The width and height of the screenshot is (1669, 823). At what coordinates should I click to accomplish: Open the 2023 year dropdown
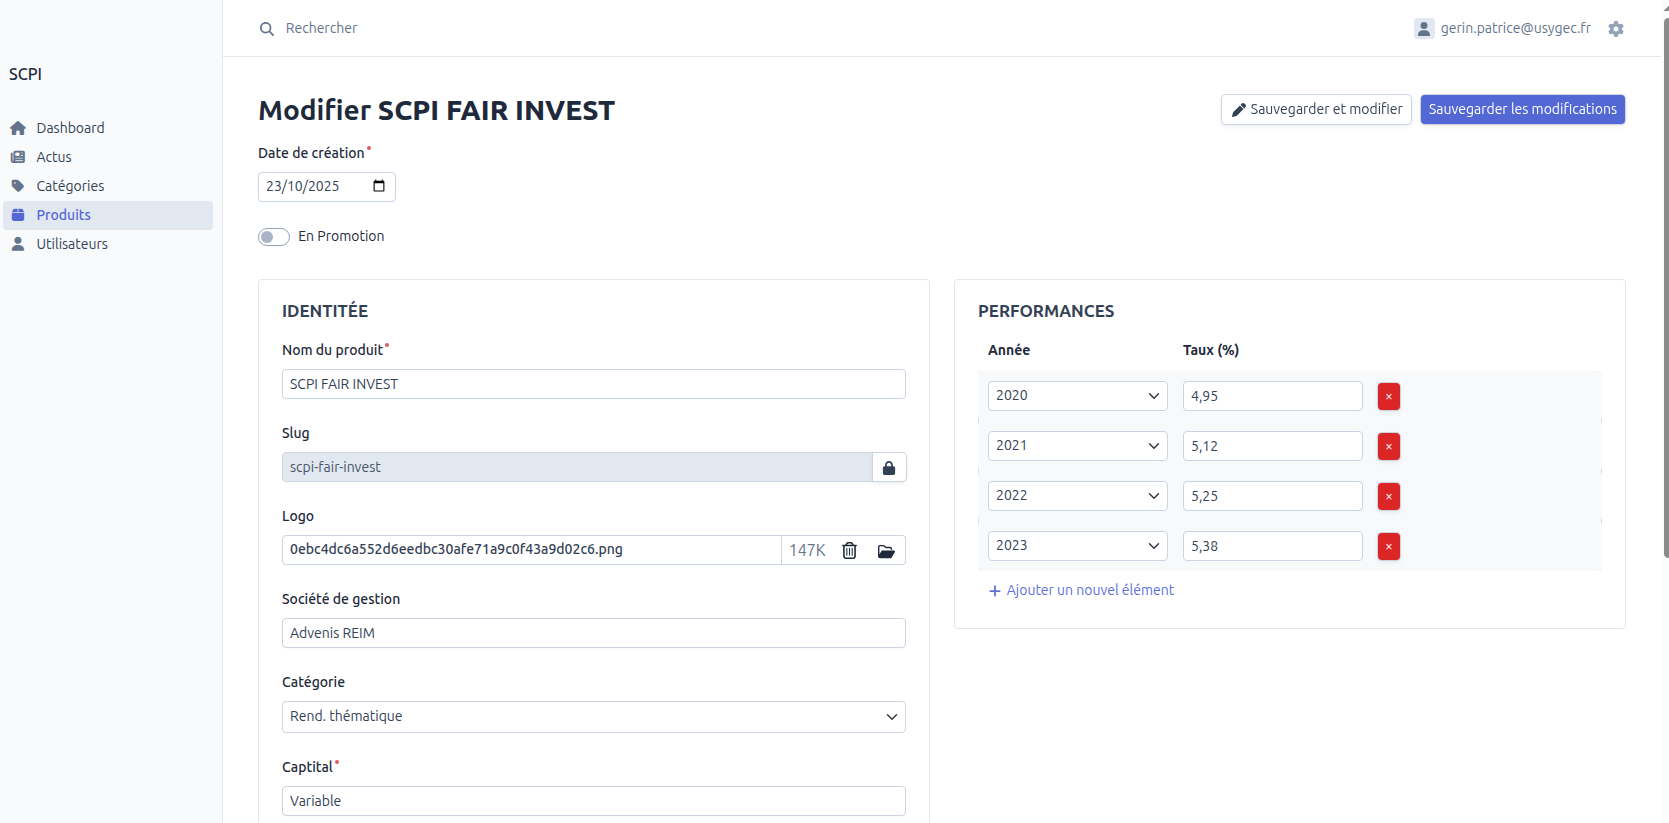(1076, 546)
